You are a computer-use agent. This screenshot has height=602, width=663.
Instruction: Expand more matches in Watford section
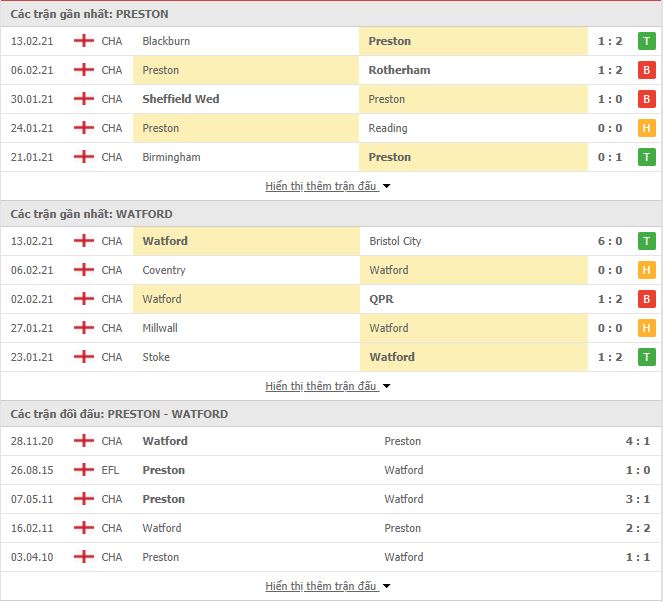[328, 386]
